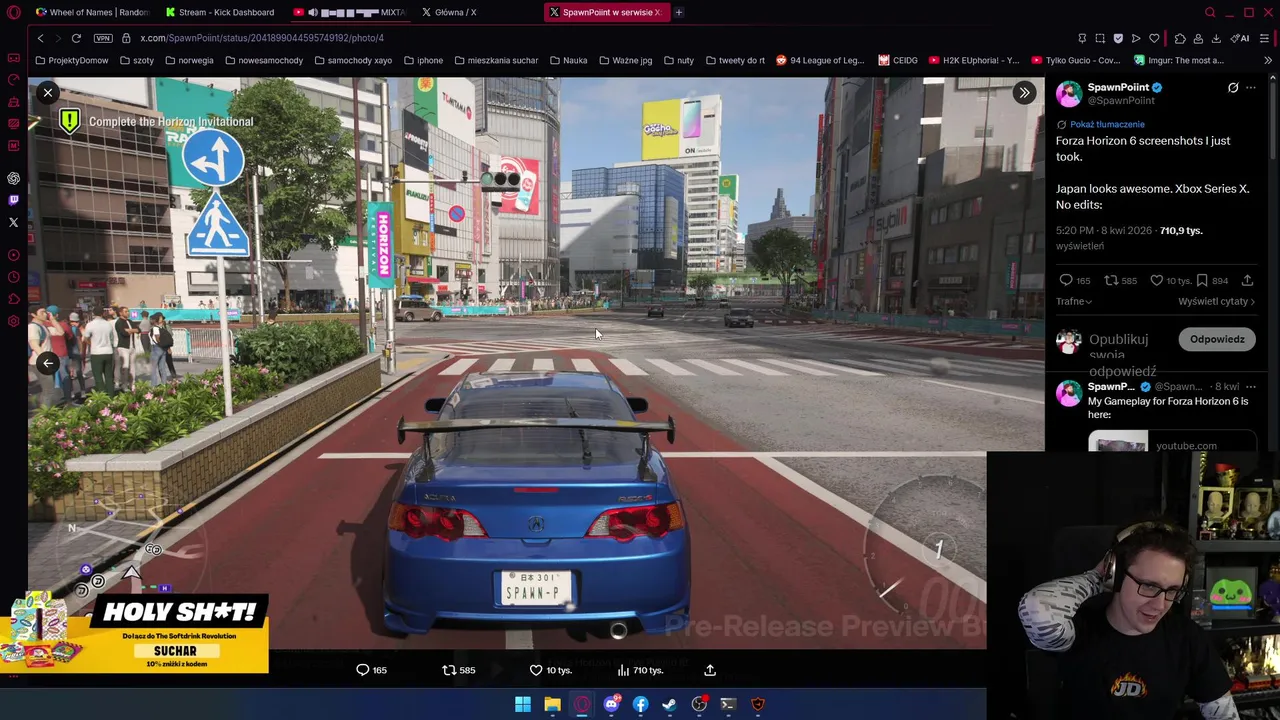Open samochody xayo bookmarks folder
1280x720 pixels.
(352, 60)
